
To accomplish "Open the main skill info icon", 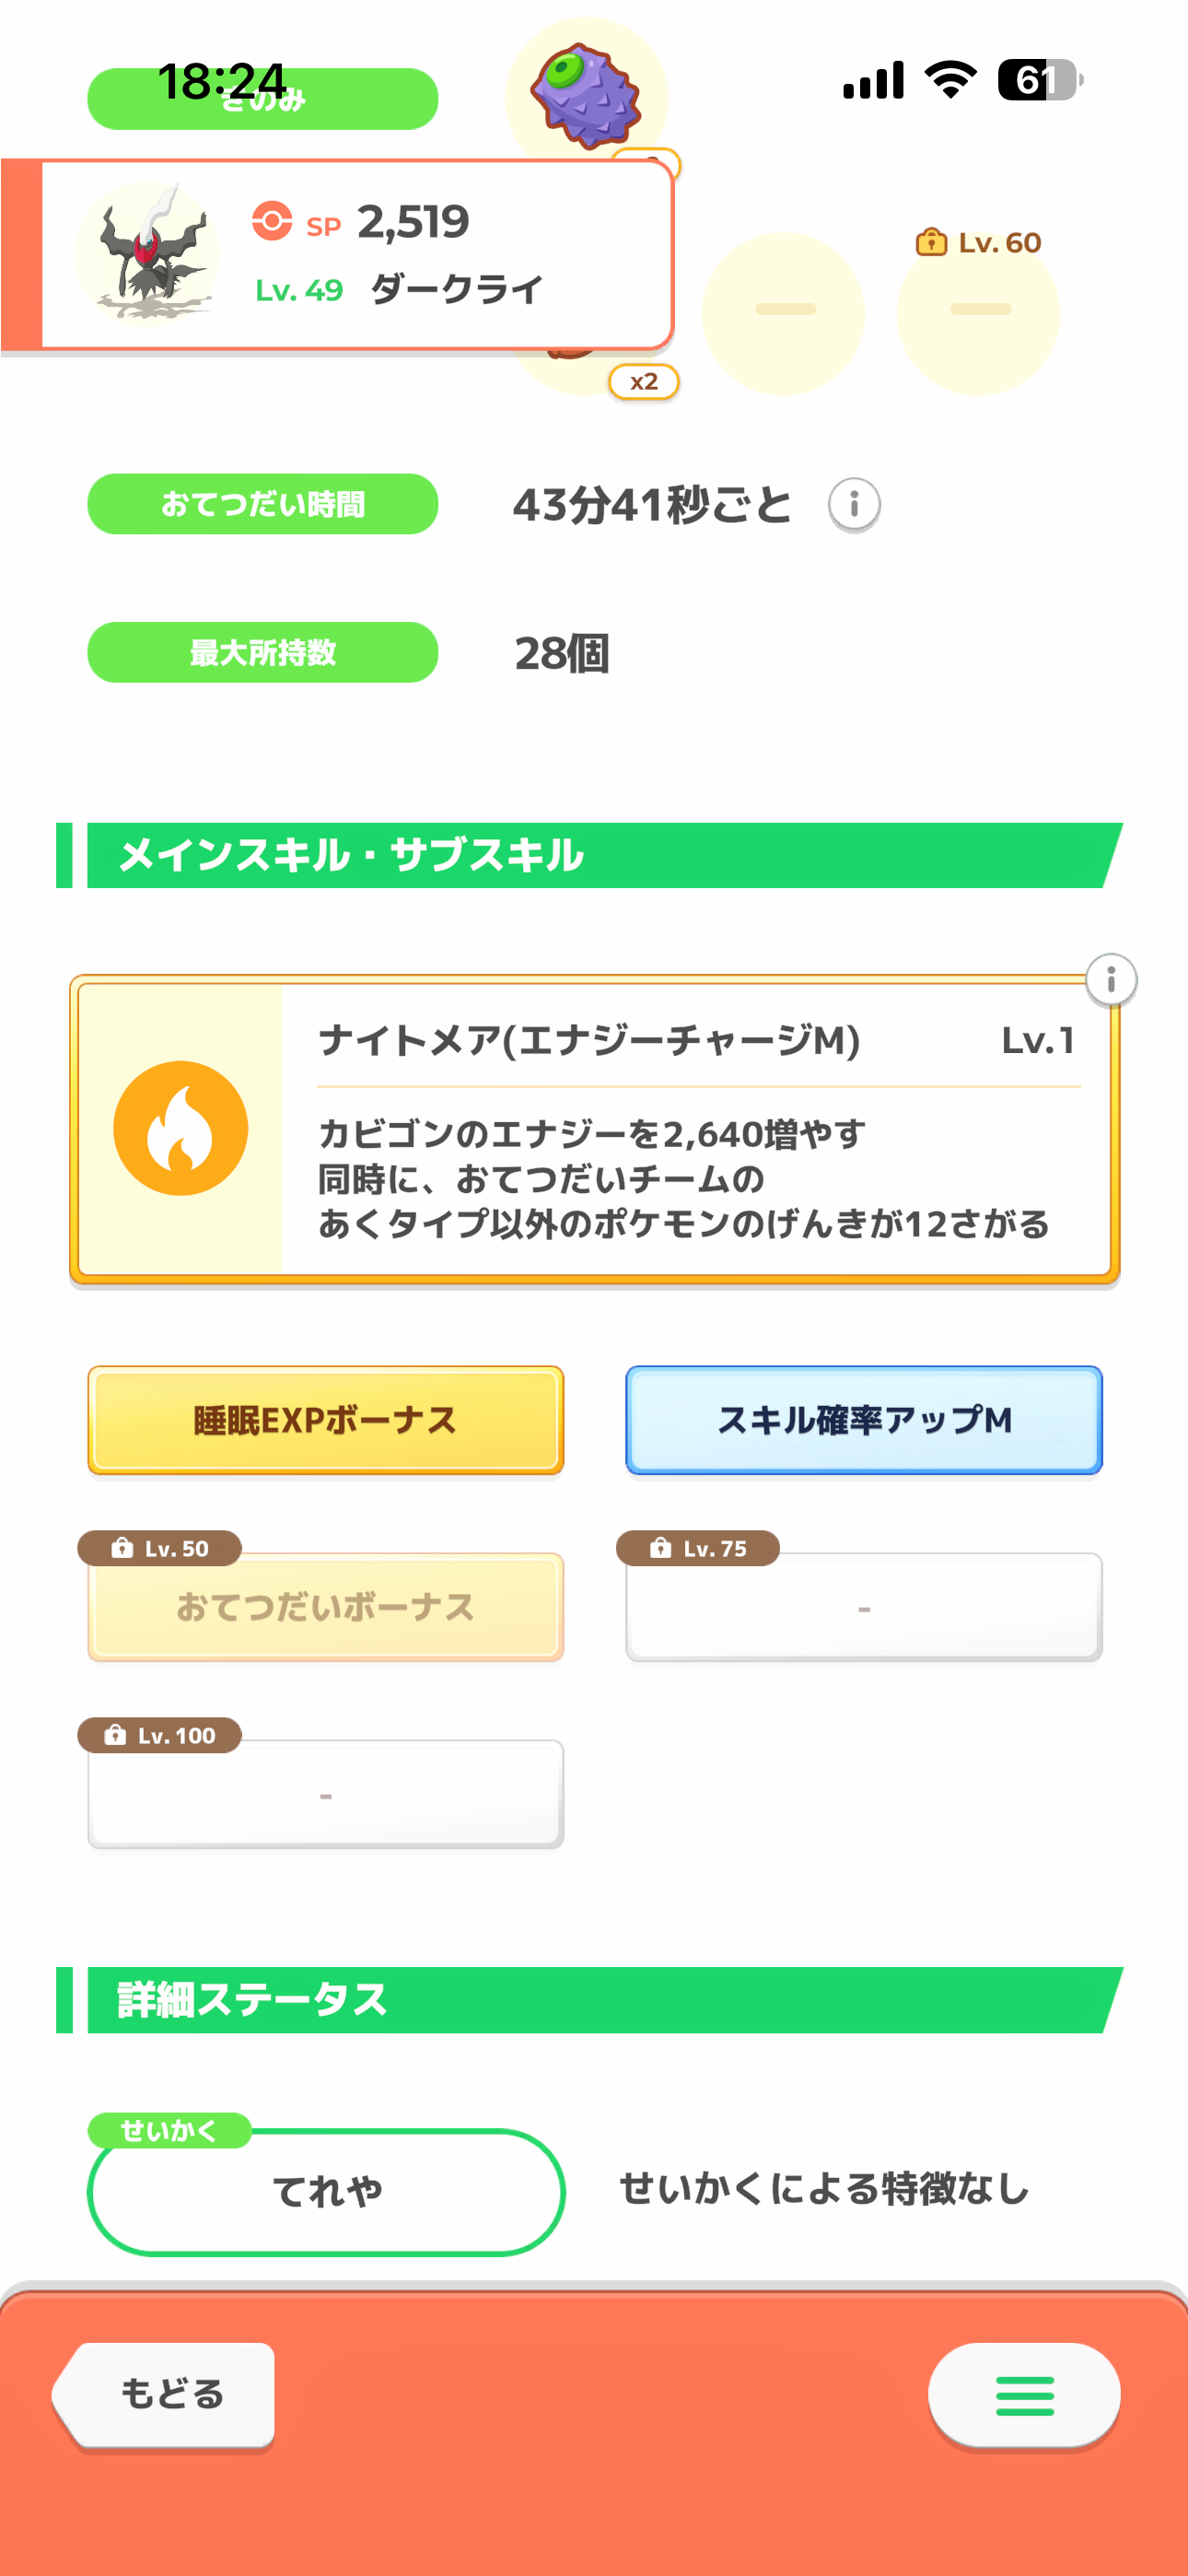I will pos(1110,979).
